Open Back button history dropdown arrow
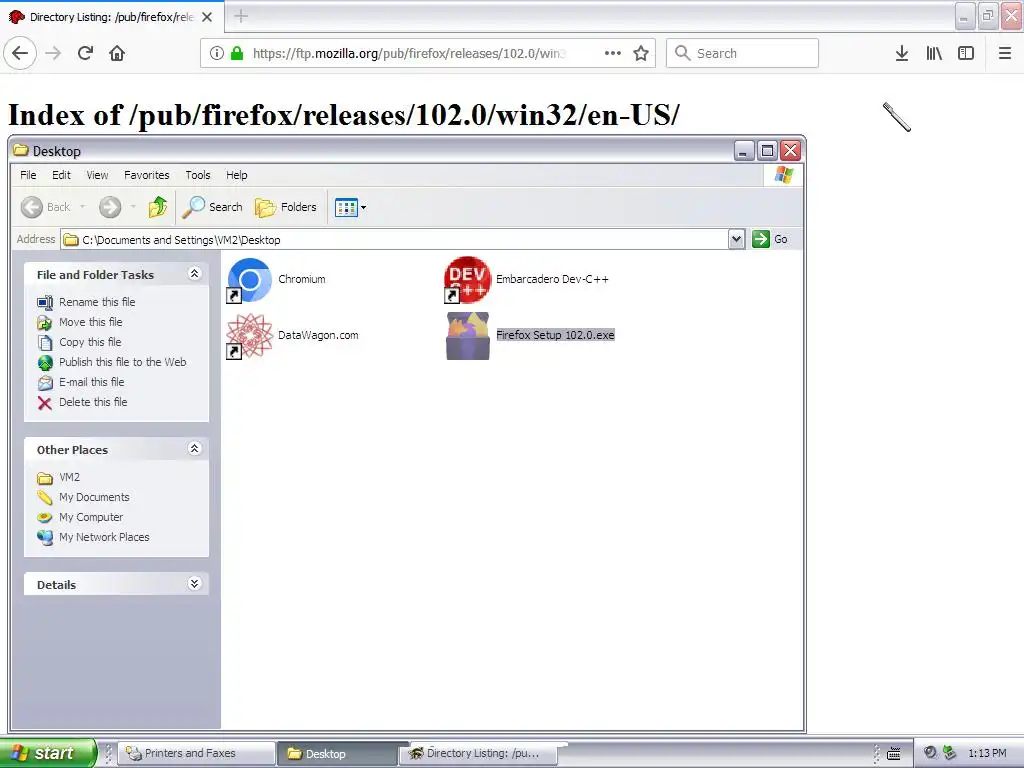 (82, 207)
